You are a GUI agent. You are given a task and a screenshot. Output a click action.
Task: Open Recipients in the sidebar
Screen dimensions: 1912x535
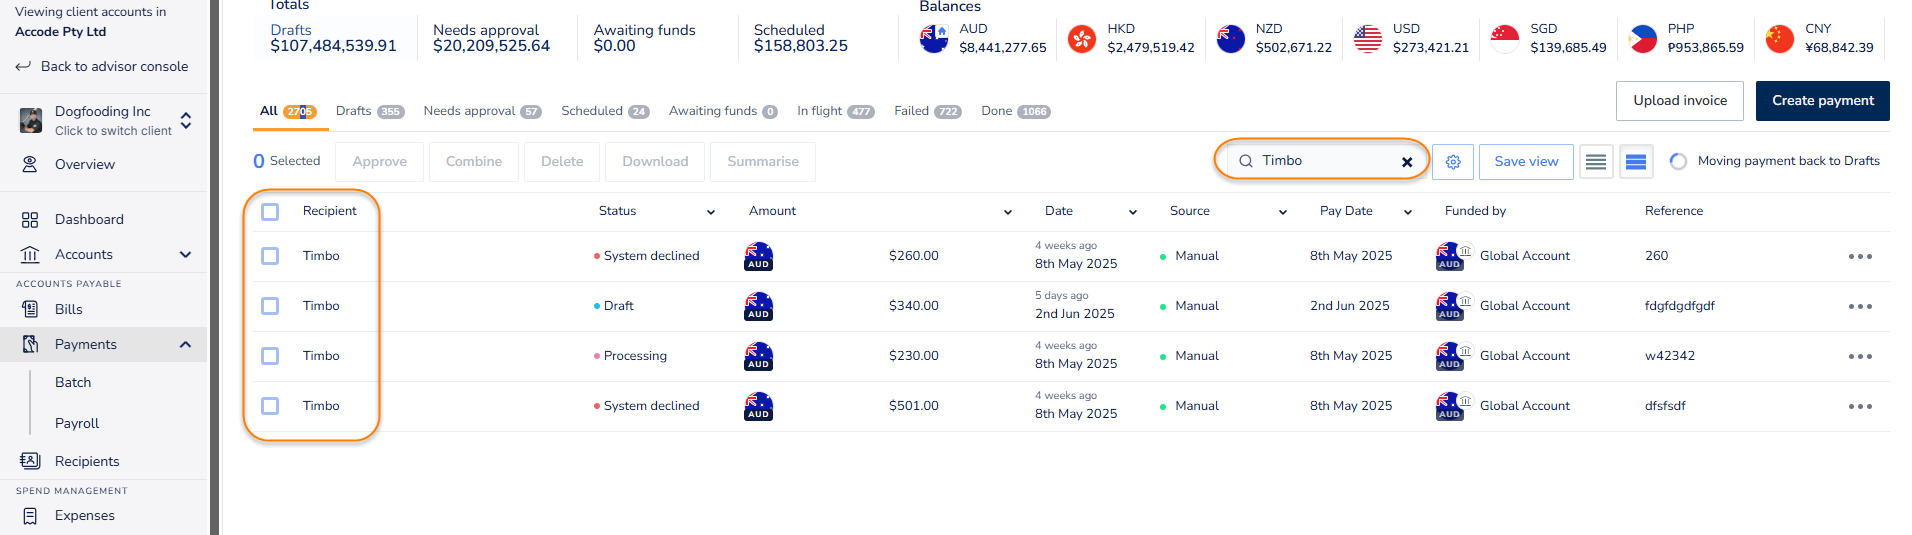[87, 461]
